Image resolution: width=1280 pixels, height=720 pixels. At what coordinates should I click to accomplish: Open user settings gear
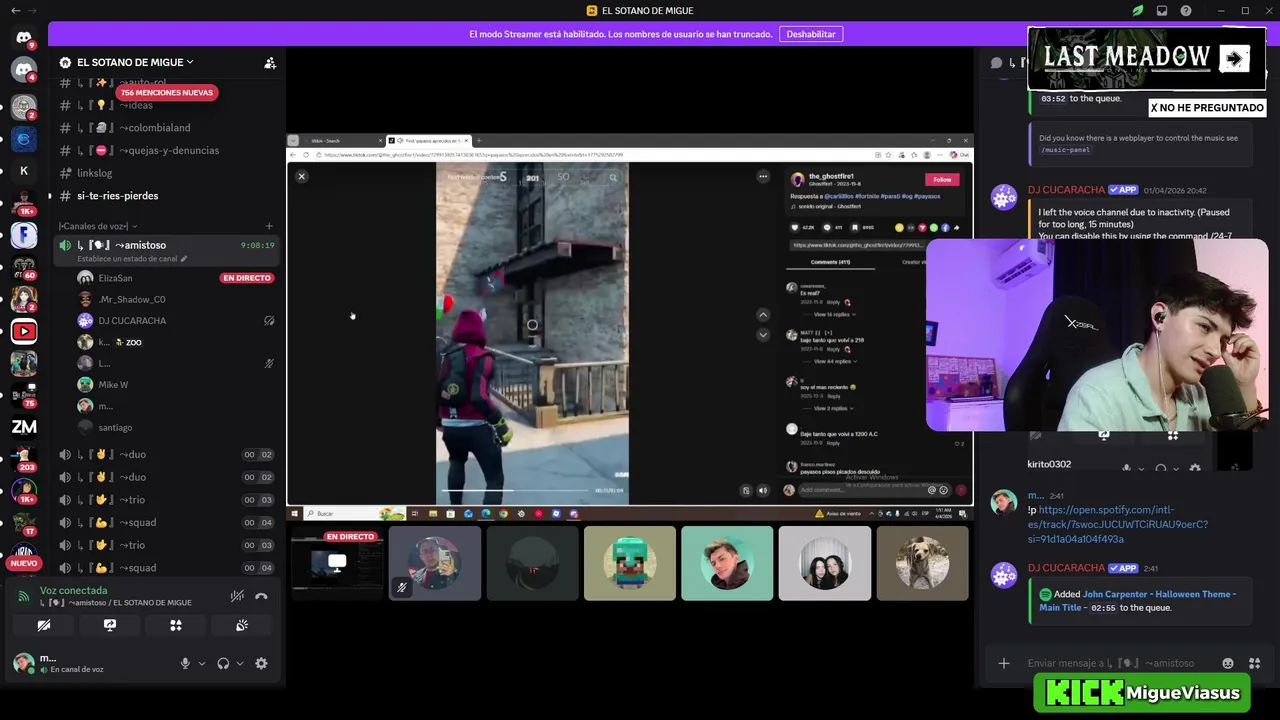[261, 663]
